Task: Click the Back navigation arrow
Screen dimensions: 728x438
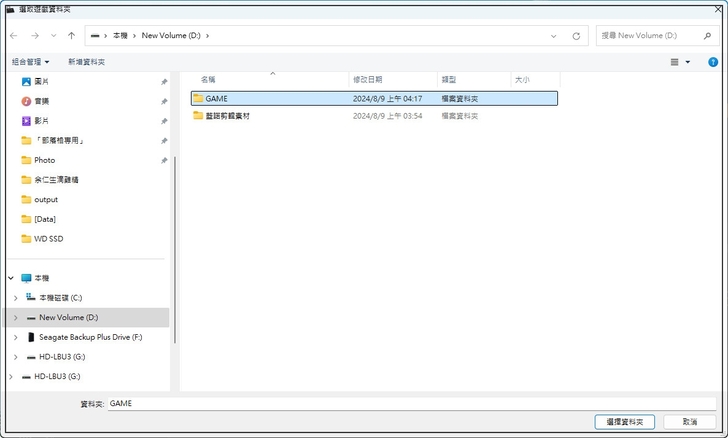Action: (x=14, y=36)
